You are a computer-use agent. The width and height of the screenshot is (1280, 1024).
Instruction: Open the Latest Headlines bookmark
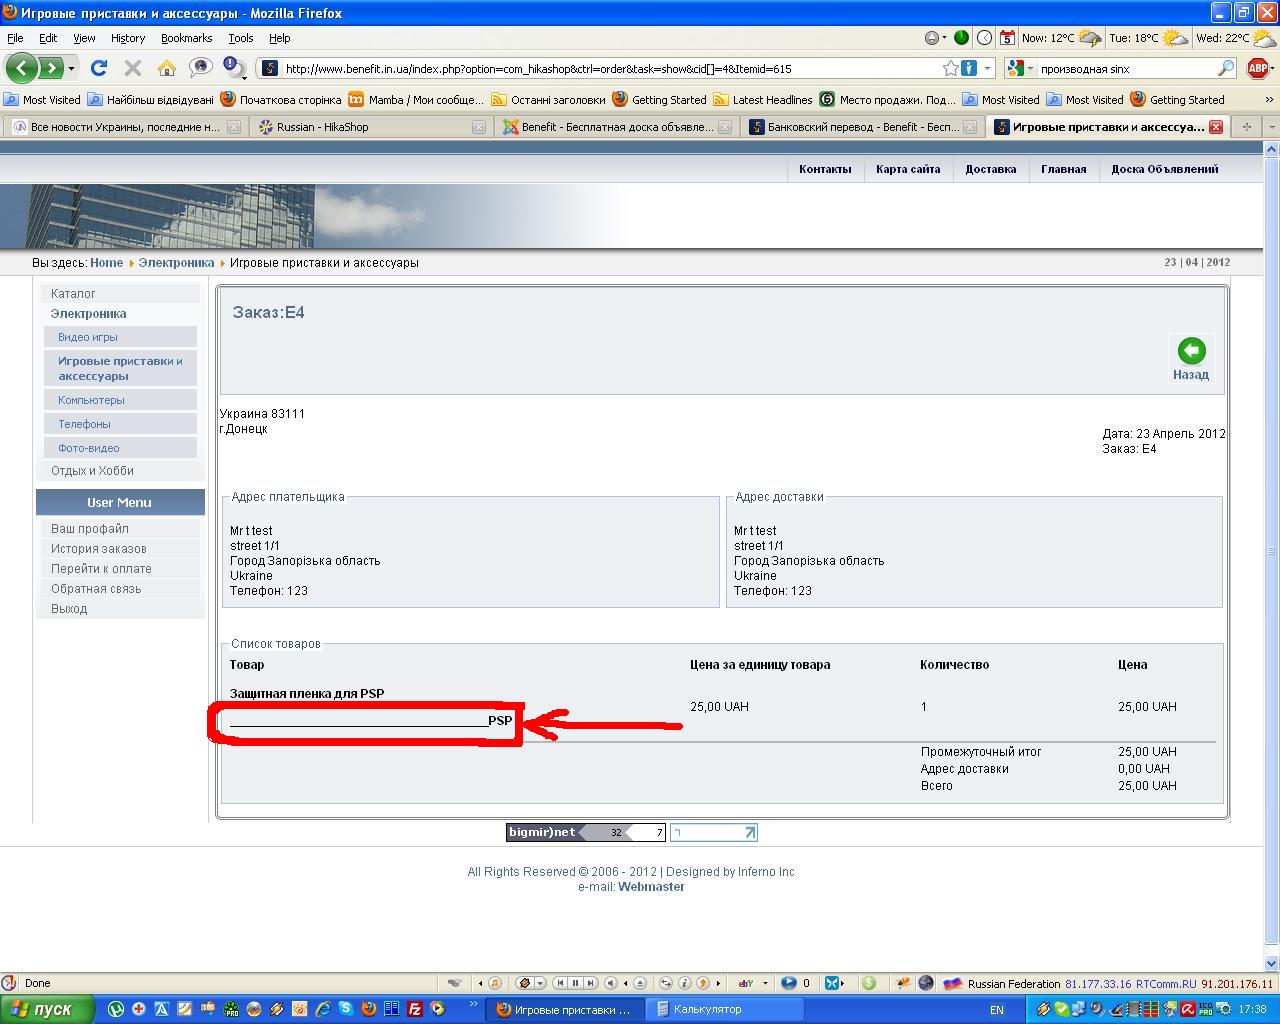point(763,100)
